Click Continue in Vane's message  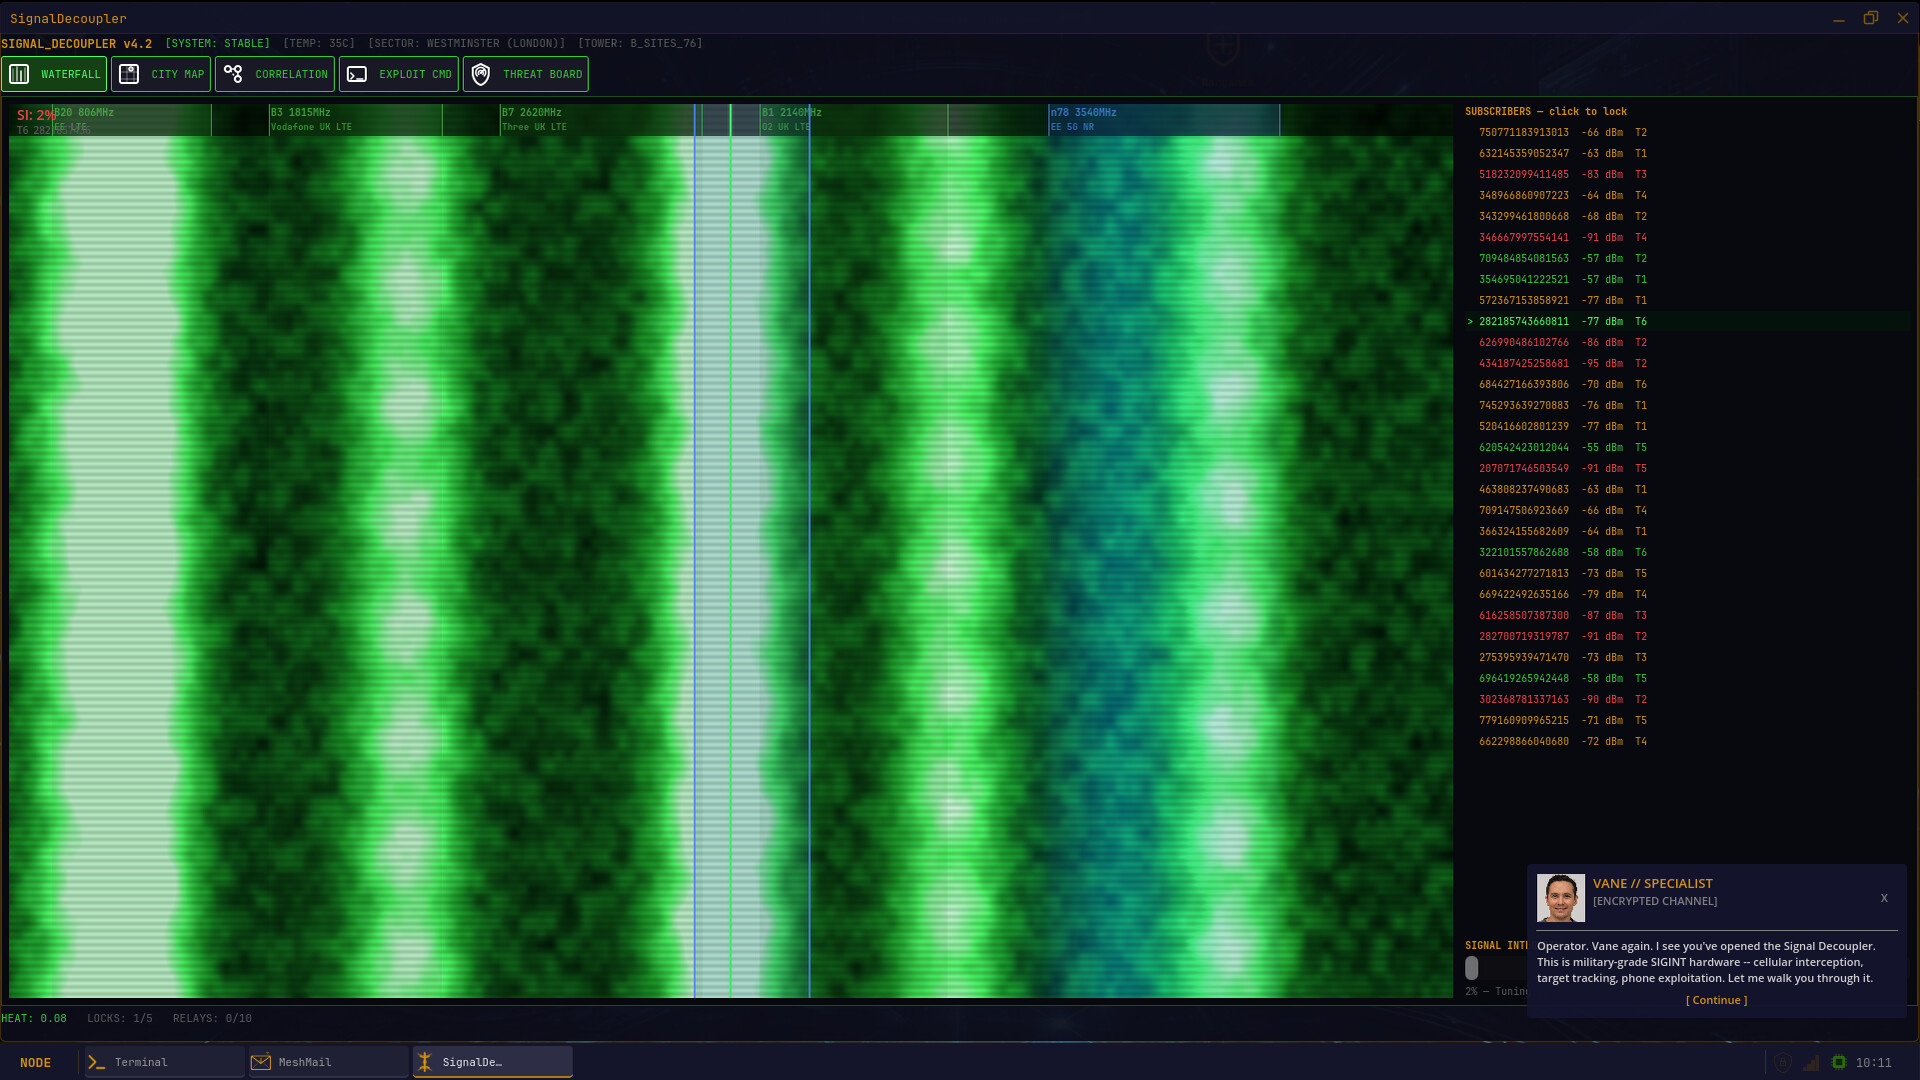point(1716,1000)
